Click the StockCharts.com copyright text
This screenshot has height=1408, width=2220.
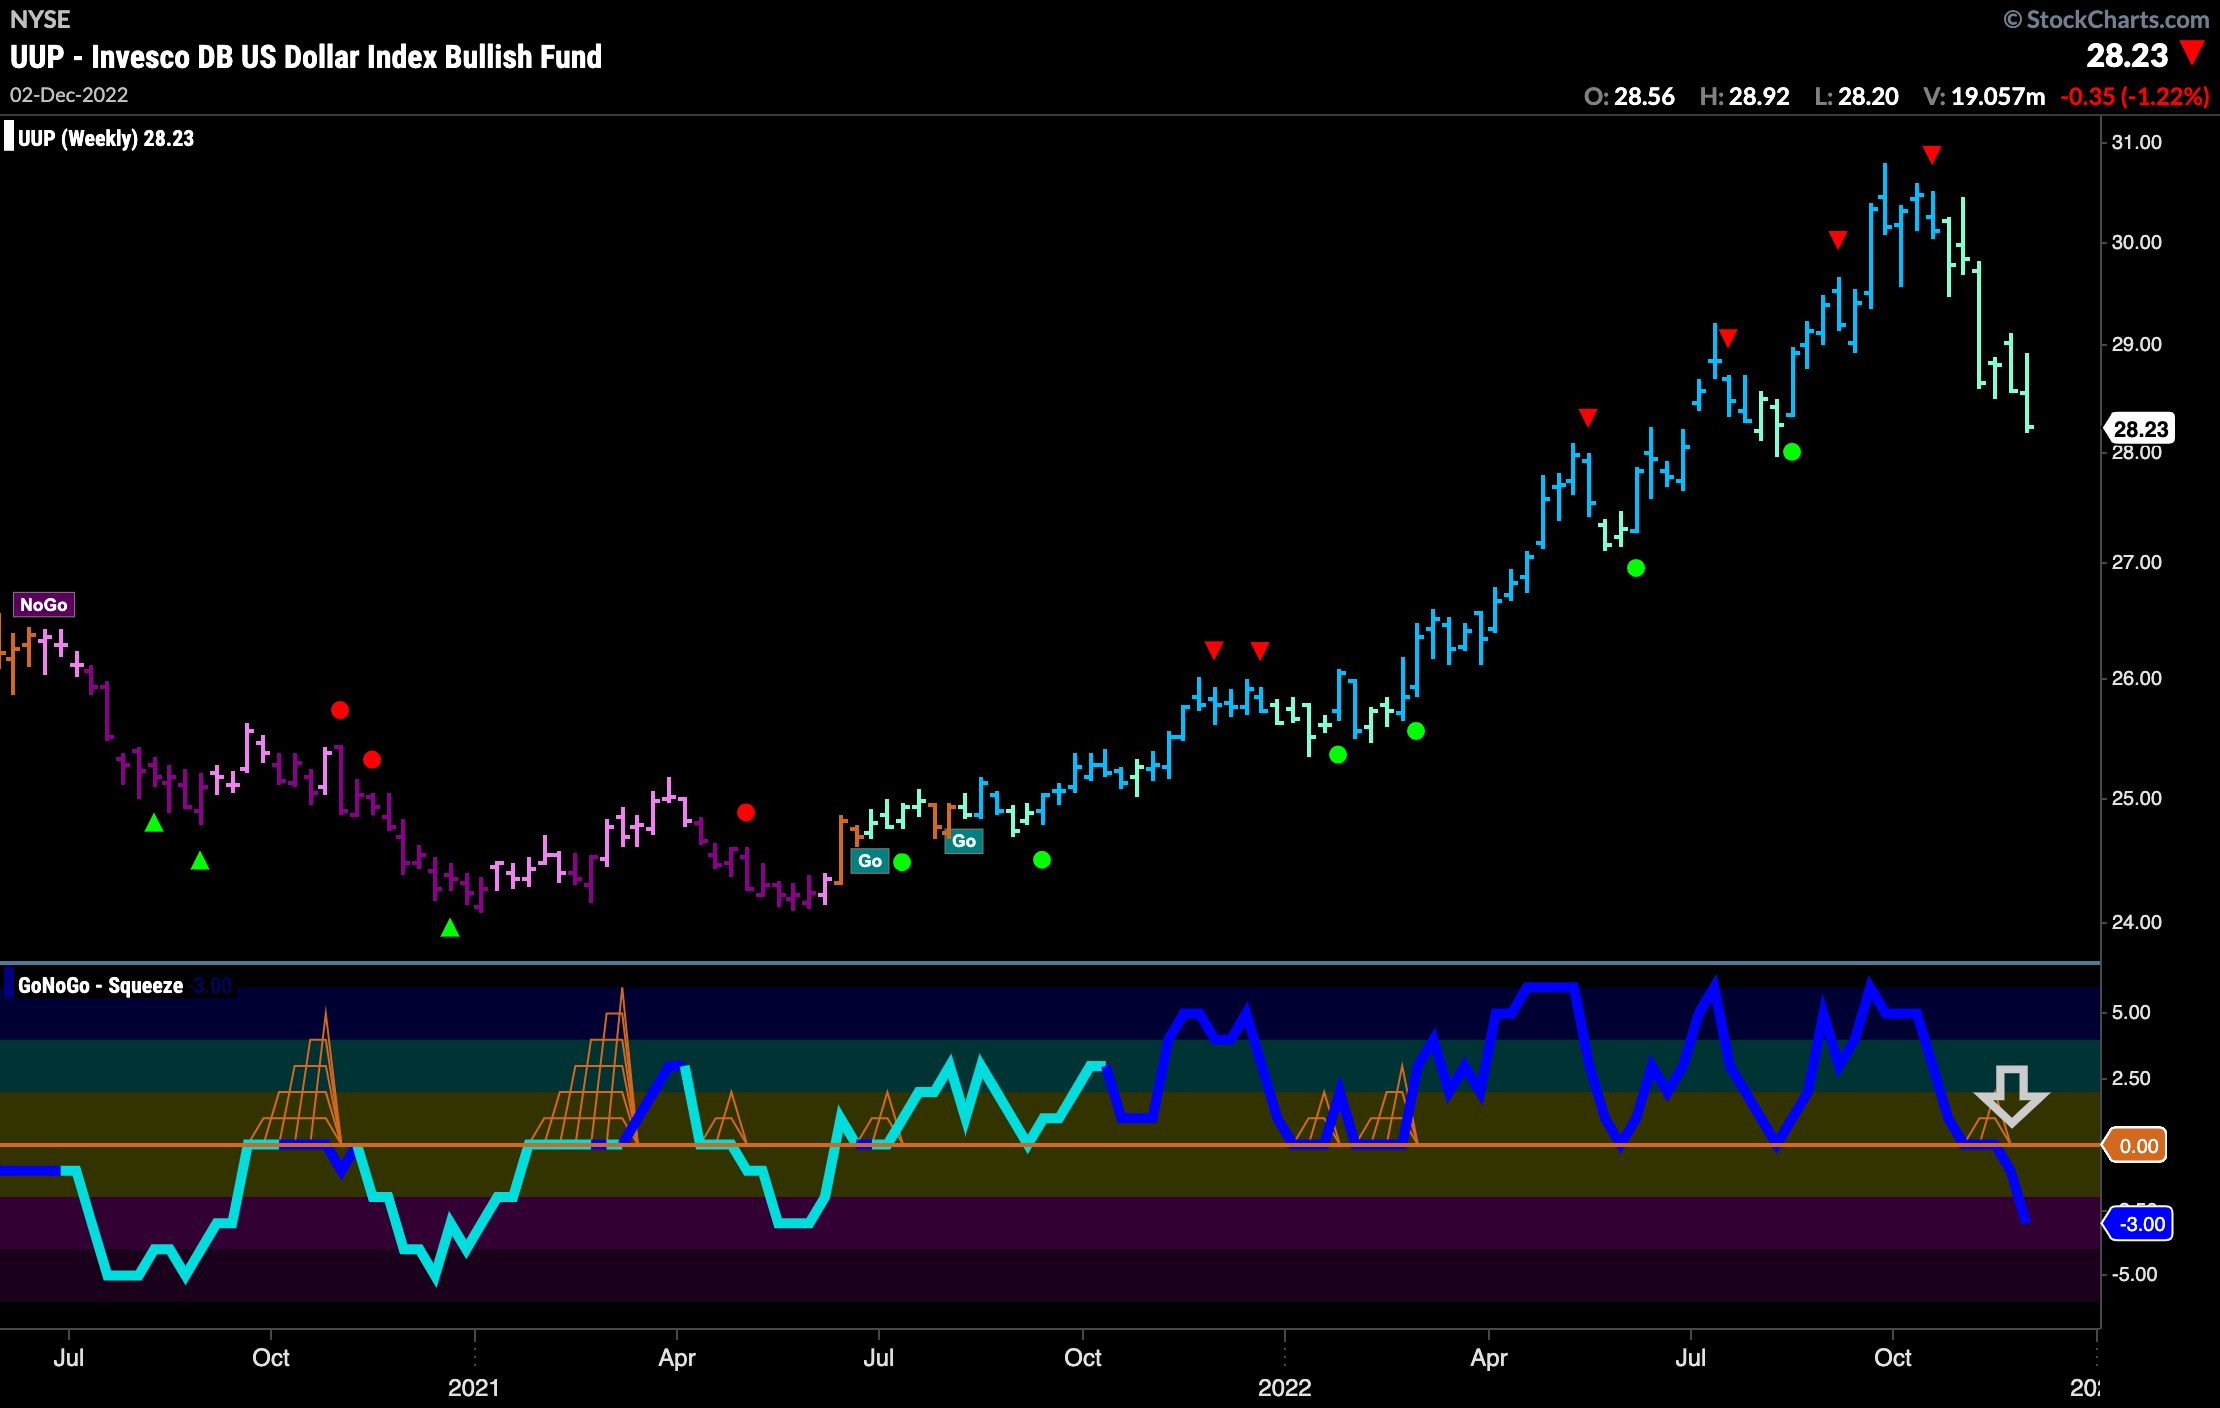click(x=2107, y=19)
